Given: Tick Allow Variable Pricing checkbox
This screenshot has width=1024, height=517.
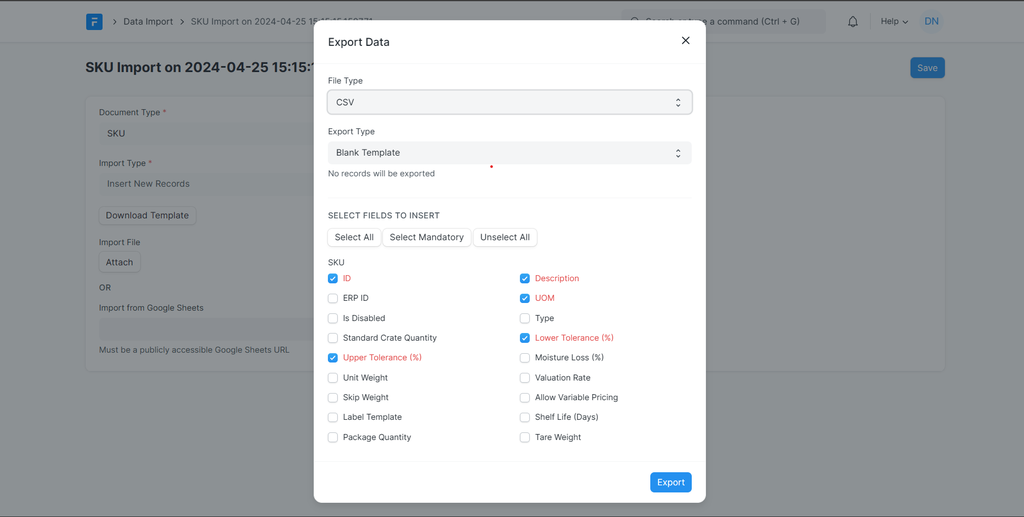Looking at the screenshot, I should click(525, 398).
